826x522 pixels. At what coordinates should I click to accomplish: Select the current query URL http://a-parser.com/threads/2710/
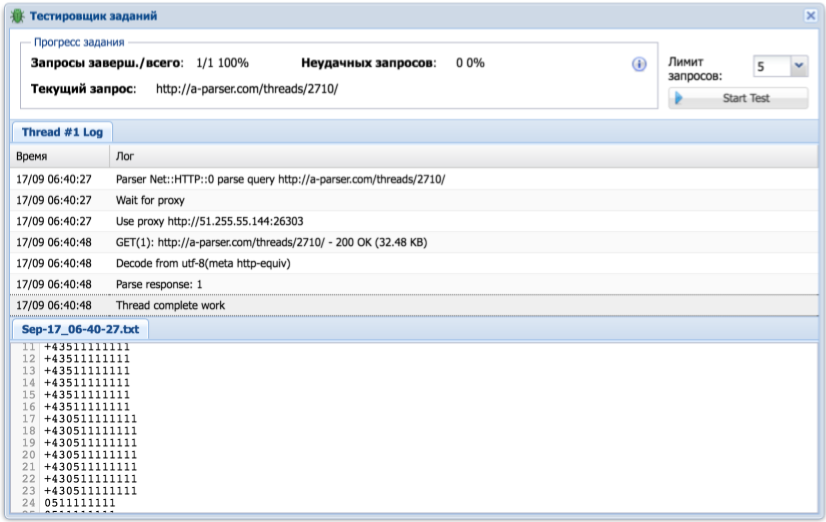[x=247, y=88]
